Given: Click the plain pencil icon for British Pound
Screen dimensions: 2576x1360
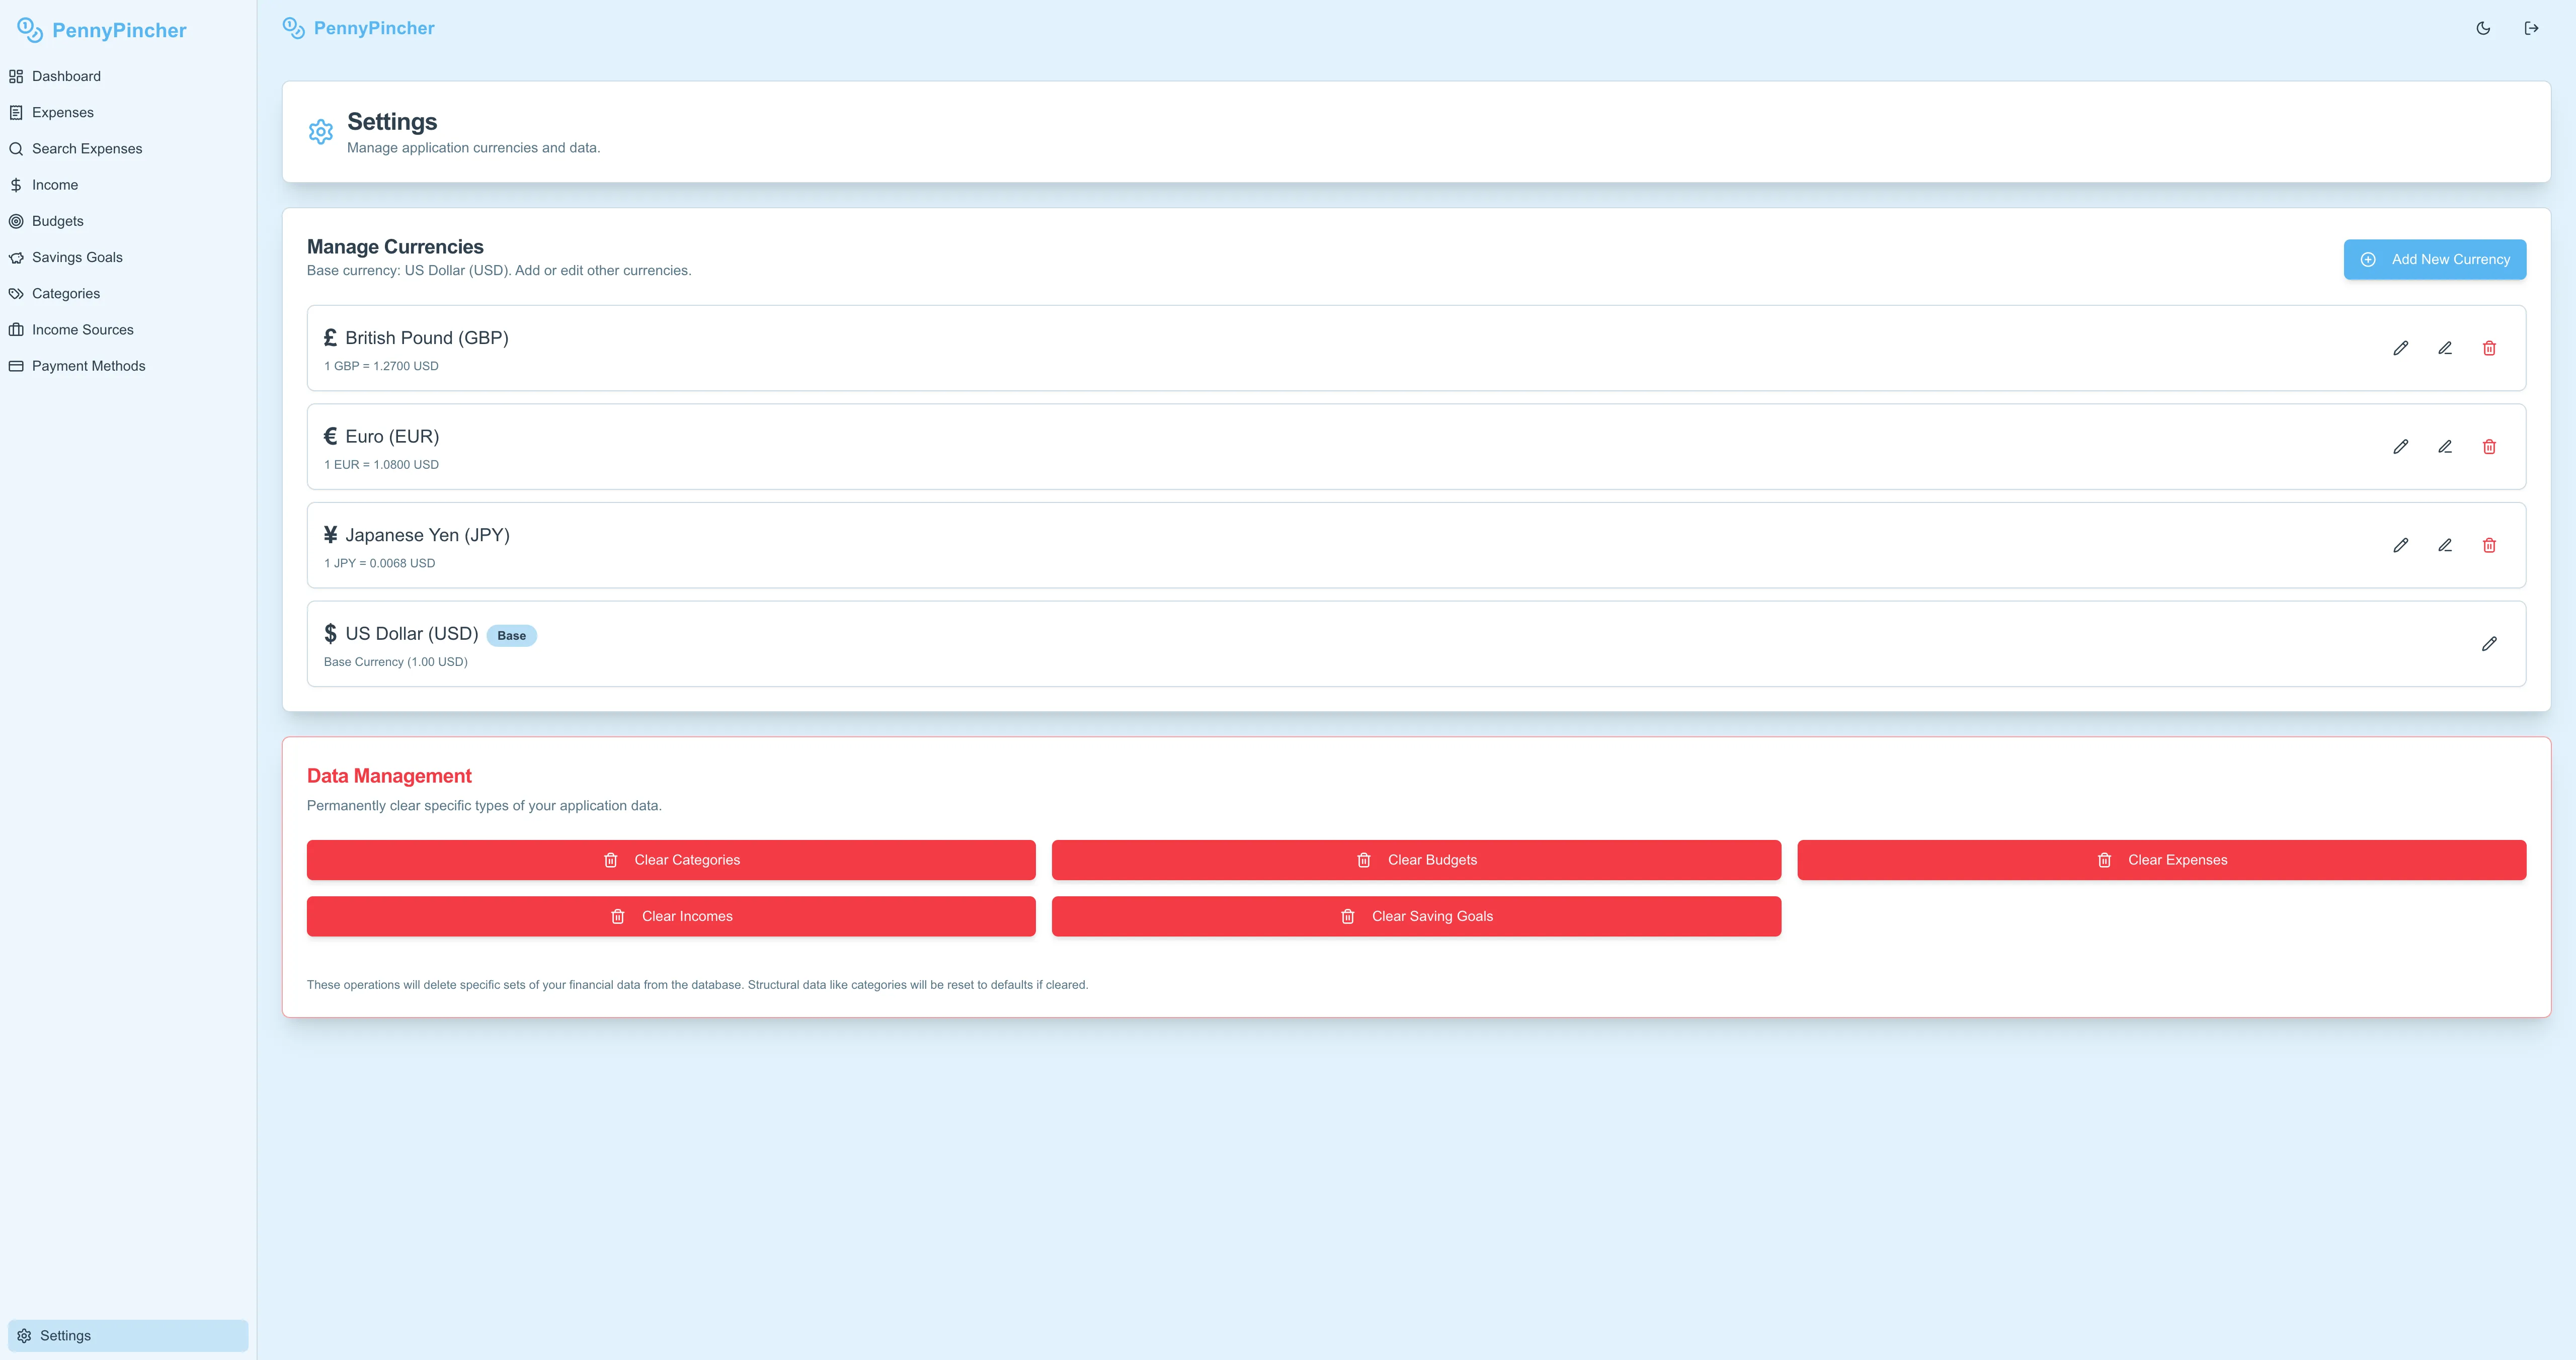Looking at the screenshot, I should click(x=2400, y=348).
